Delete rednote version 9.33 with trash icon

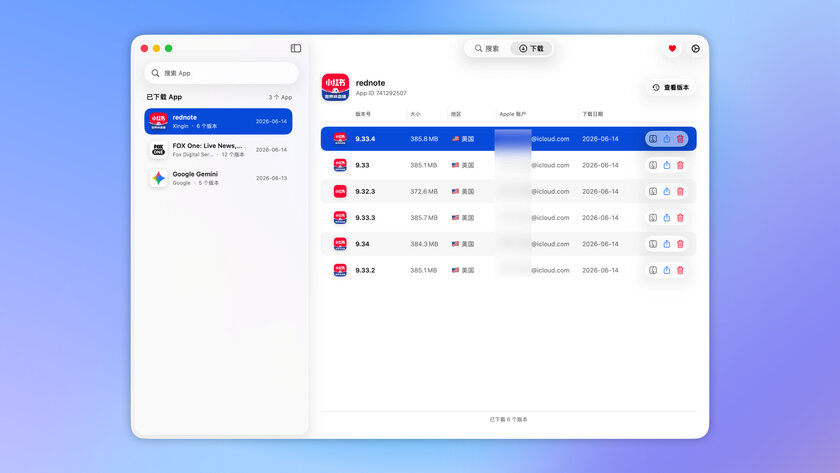click(680, 165)
